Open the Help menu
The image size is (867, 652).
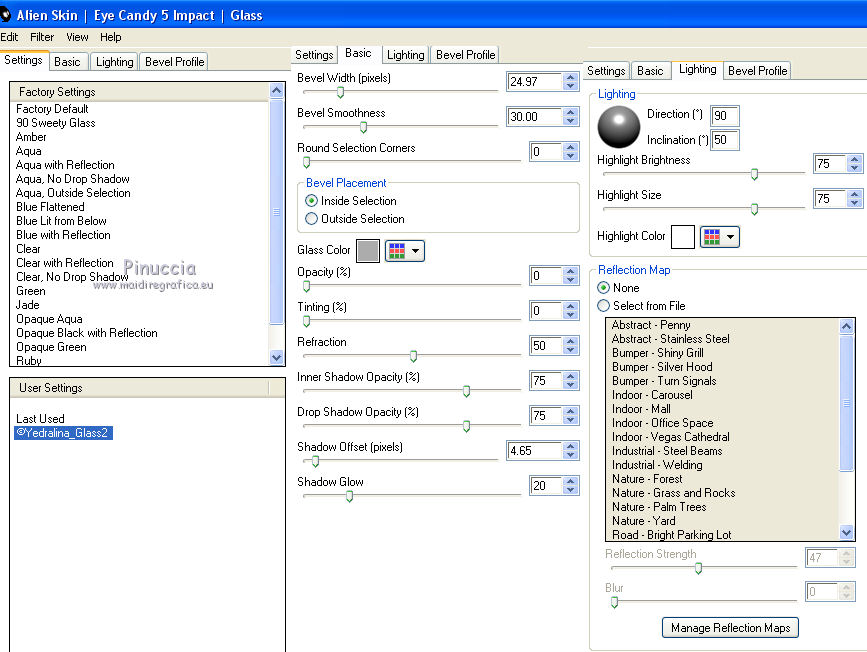111,37
